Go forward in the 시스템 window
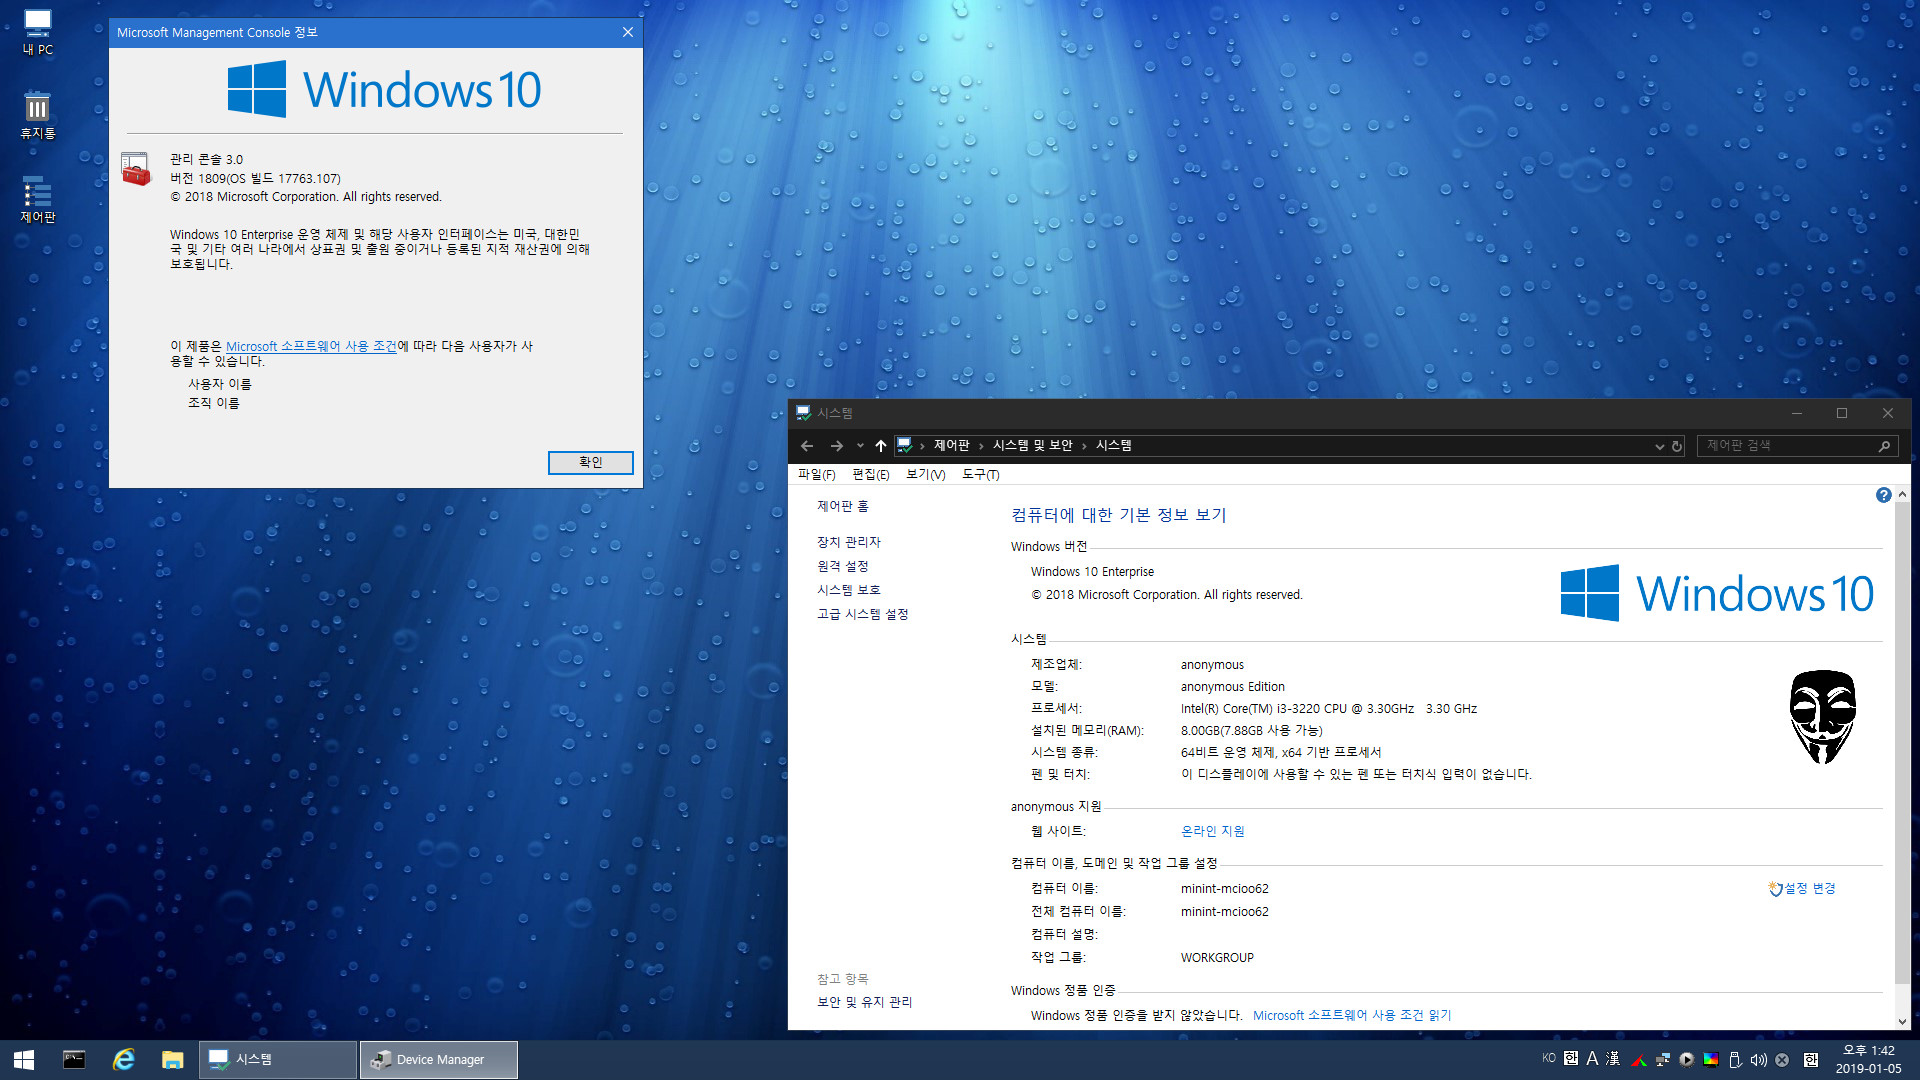Image resolution: width=1920 pixels, height=1080 pixels. click(837, 446)
